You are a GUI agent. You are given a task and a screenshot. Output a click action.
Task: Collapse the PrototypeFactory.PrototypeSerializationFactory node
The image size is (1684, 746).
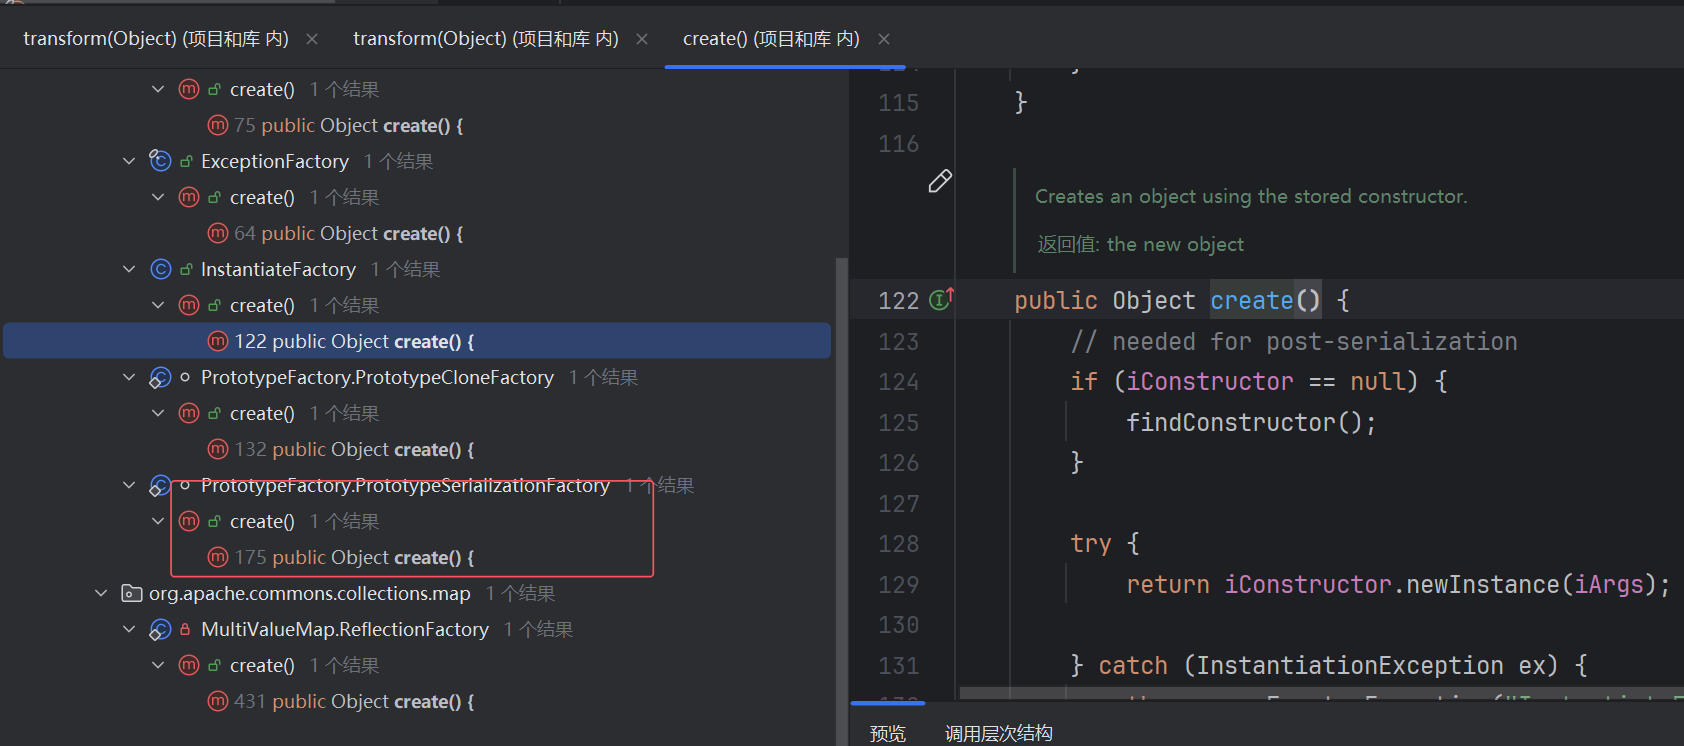(x=129, y=485)
